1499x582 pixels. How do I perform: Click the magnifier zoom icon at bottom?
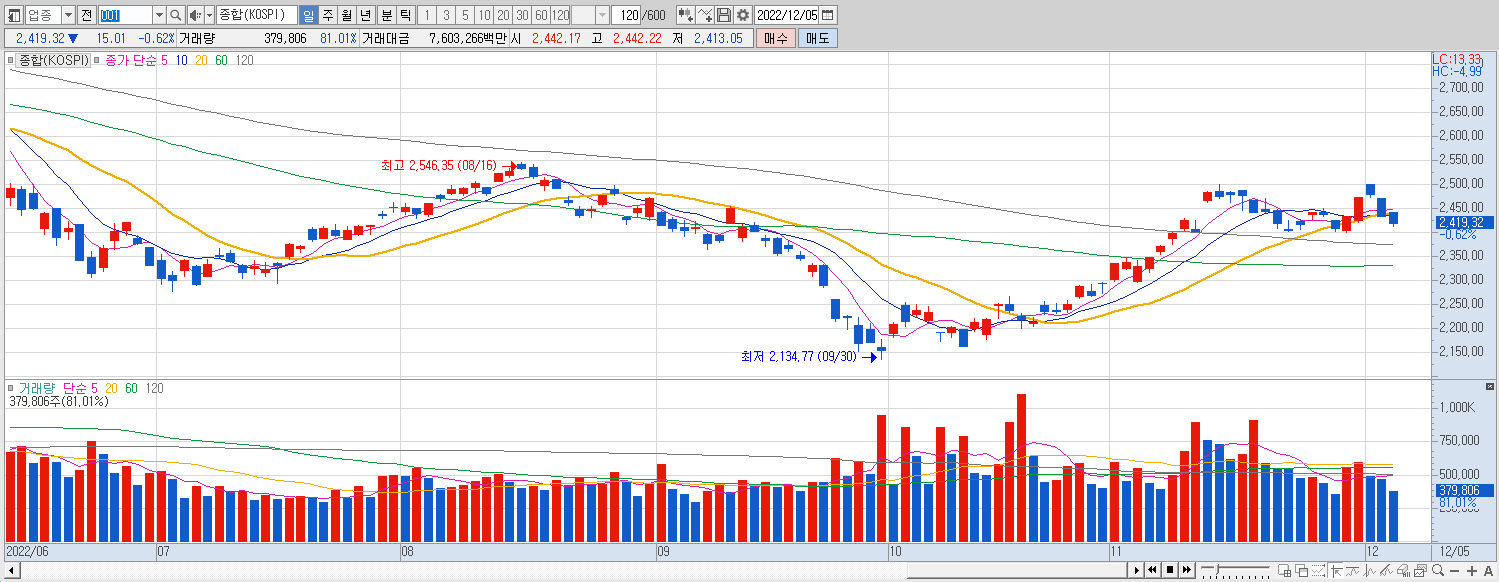(1438, 571)
